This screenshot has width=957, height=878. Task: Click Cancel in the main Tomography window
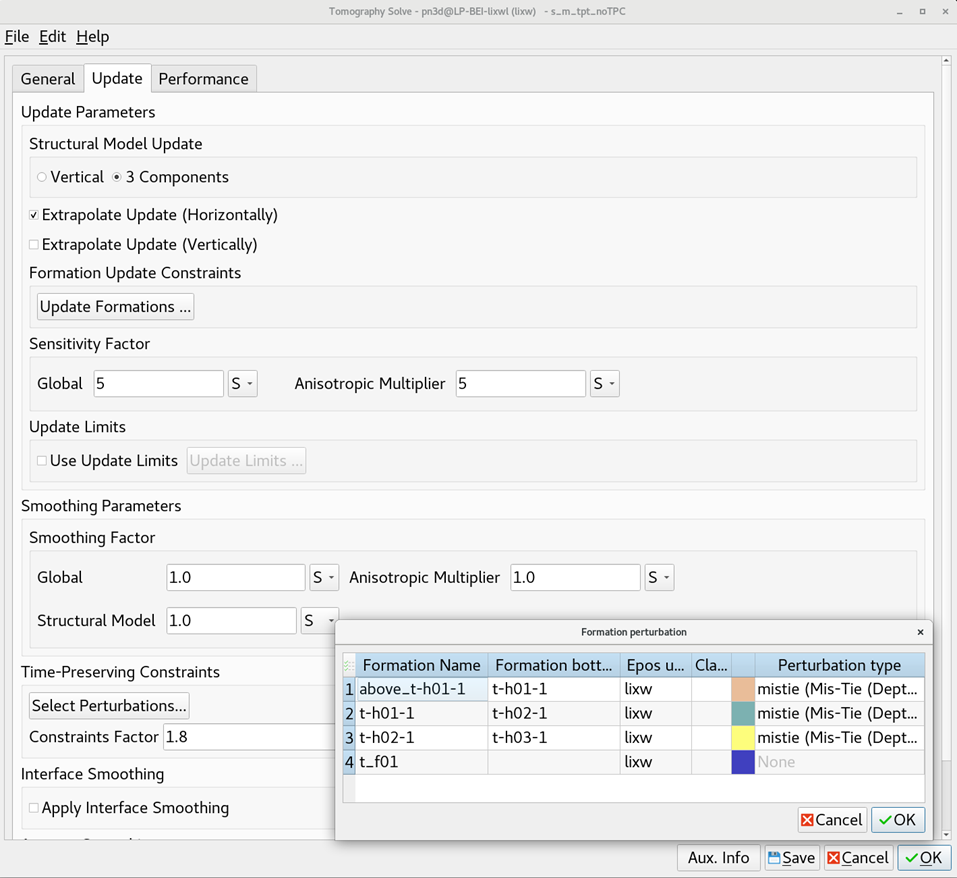click(x=859, y=858)
